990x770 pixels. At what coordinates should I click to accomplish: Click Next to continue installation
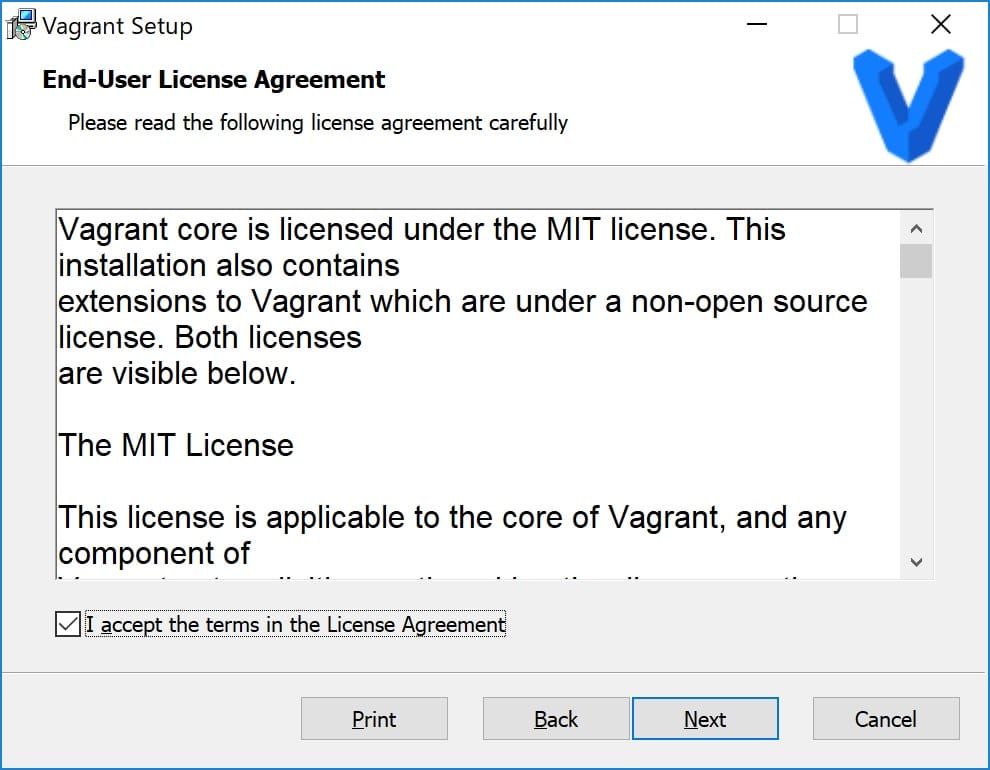[x=705, y=719]
